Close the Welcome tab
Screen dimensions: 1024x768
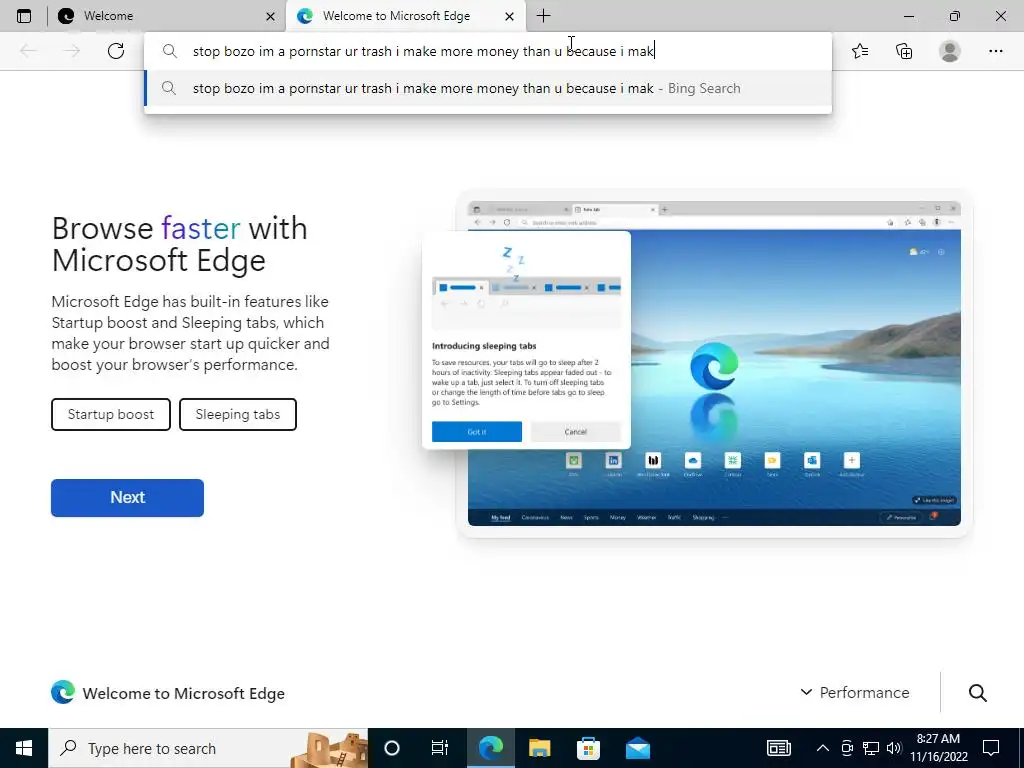(x=270, y=17)
